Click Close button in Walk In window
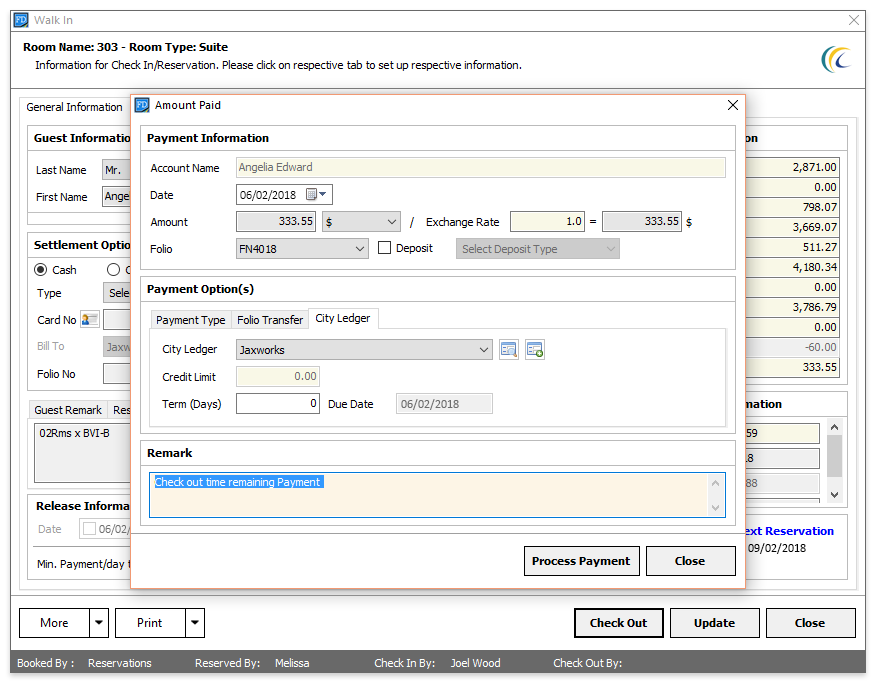The width and height of the screenshot is (876, 683). (x=810, y=623)
